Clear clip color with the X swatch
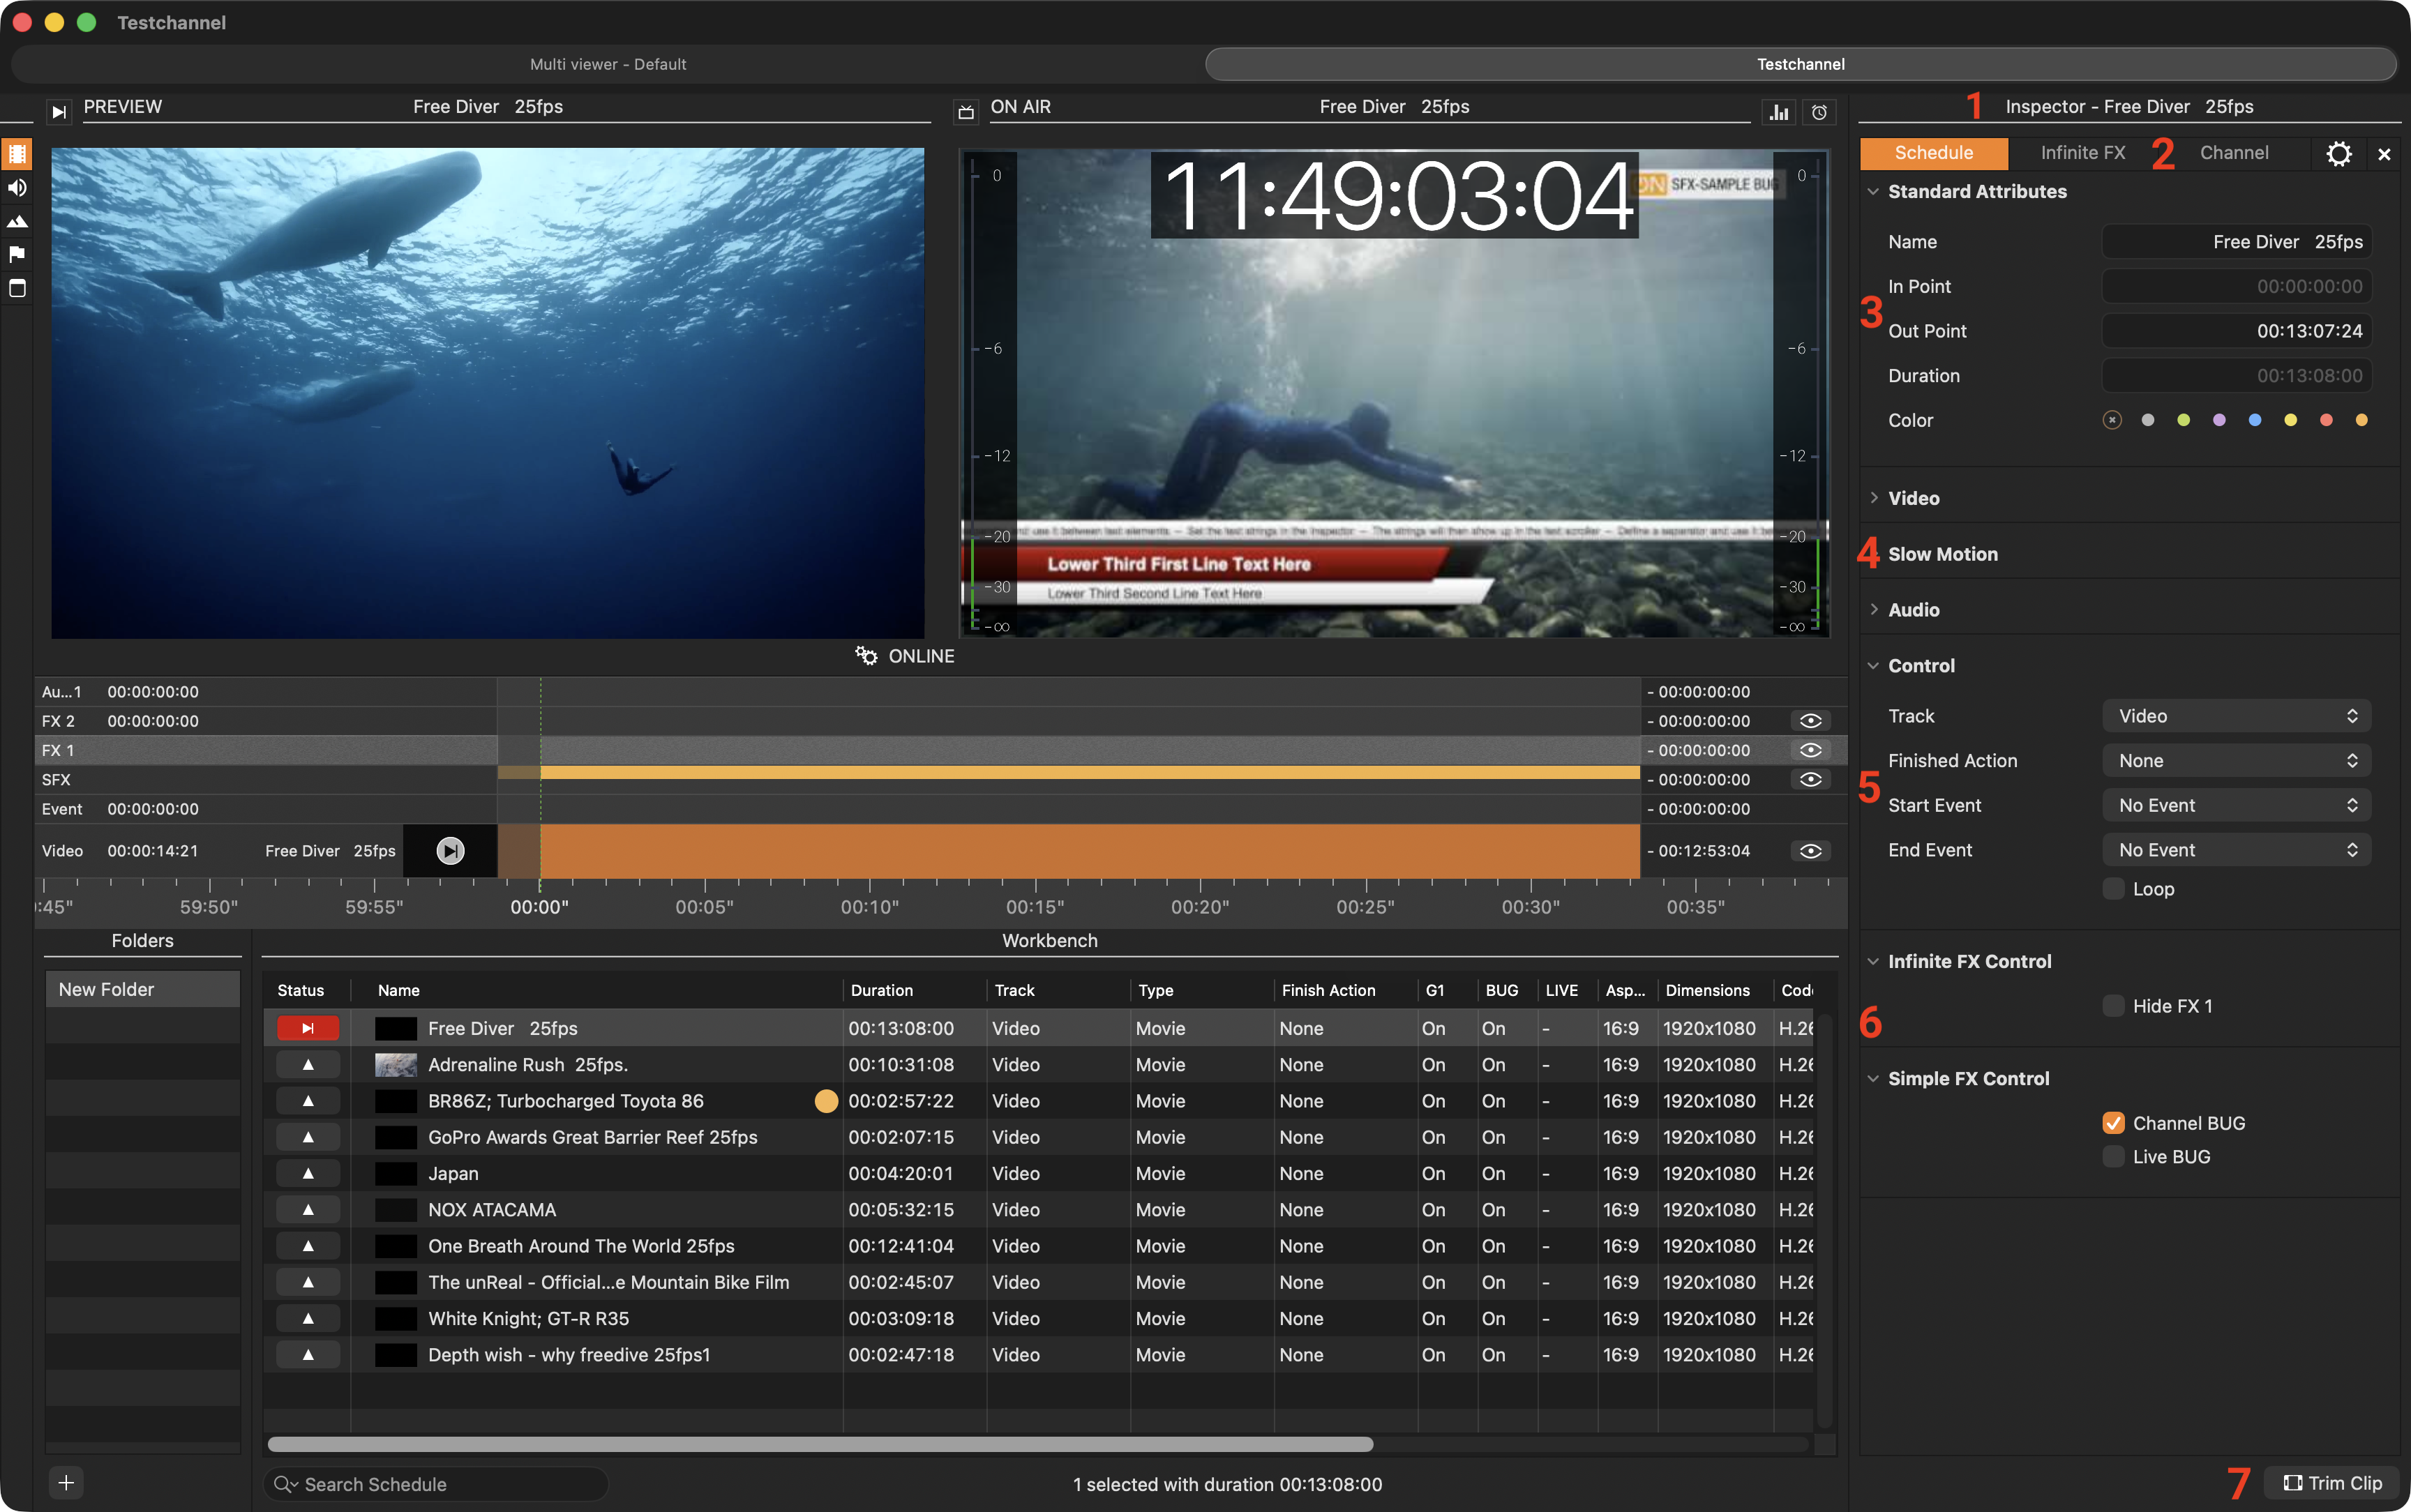The image size is (2411, 1512). click(x=2111, y=420)
